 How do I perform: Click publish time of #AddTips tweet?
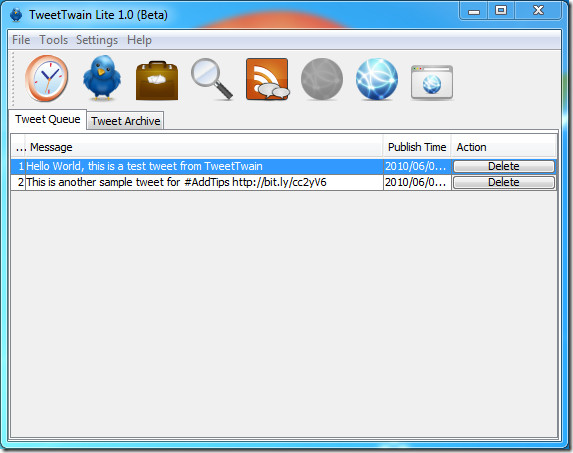pos(417,182)
